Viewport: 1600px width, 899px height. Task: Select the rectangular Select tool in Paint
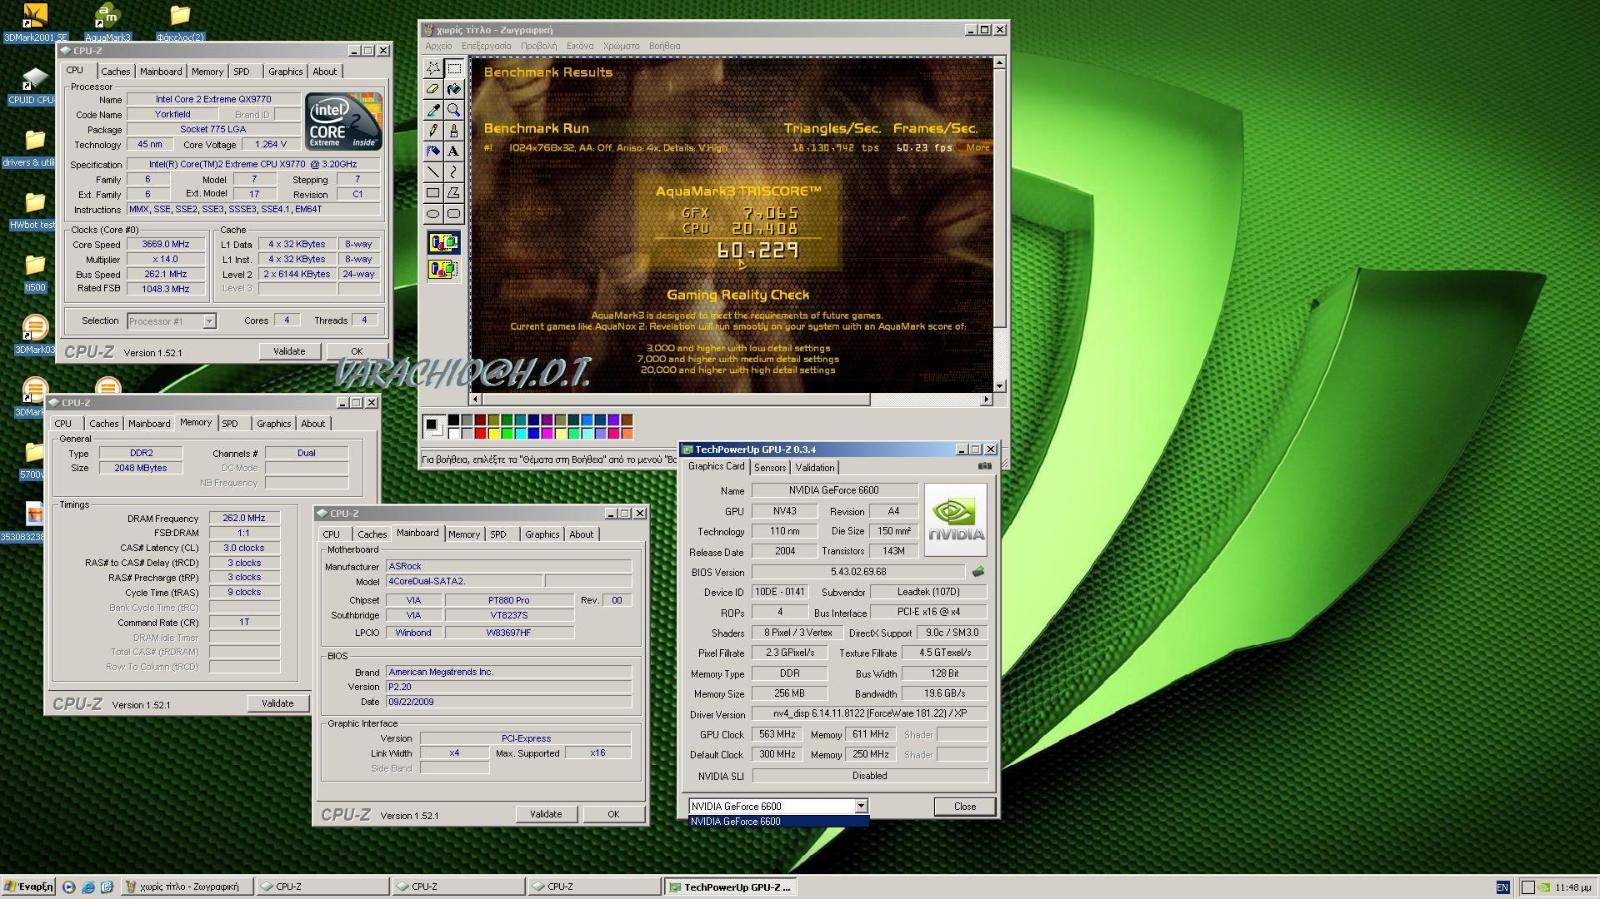[x=454, y=68]
